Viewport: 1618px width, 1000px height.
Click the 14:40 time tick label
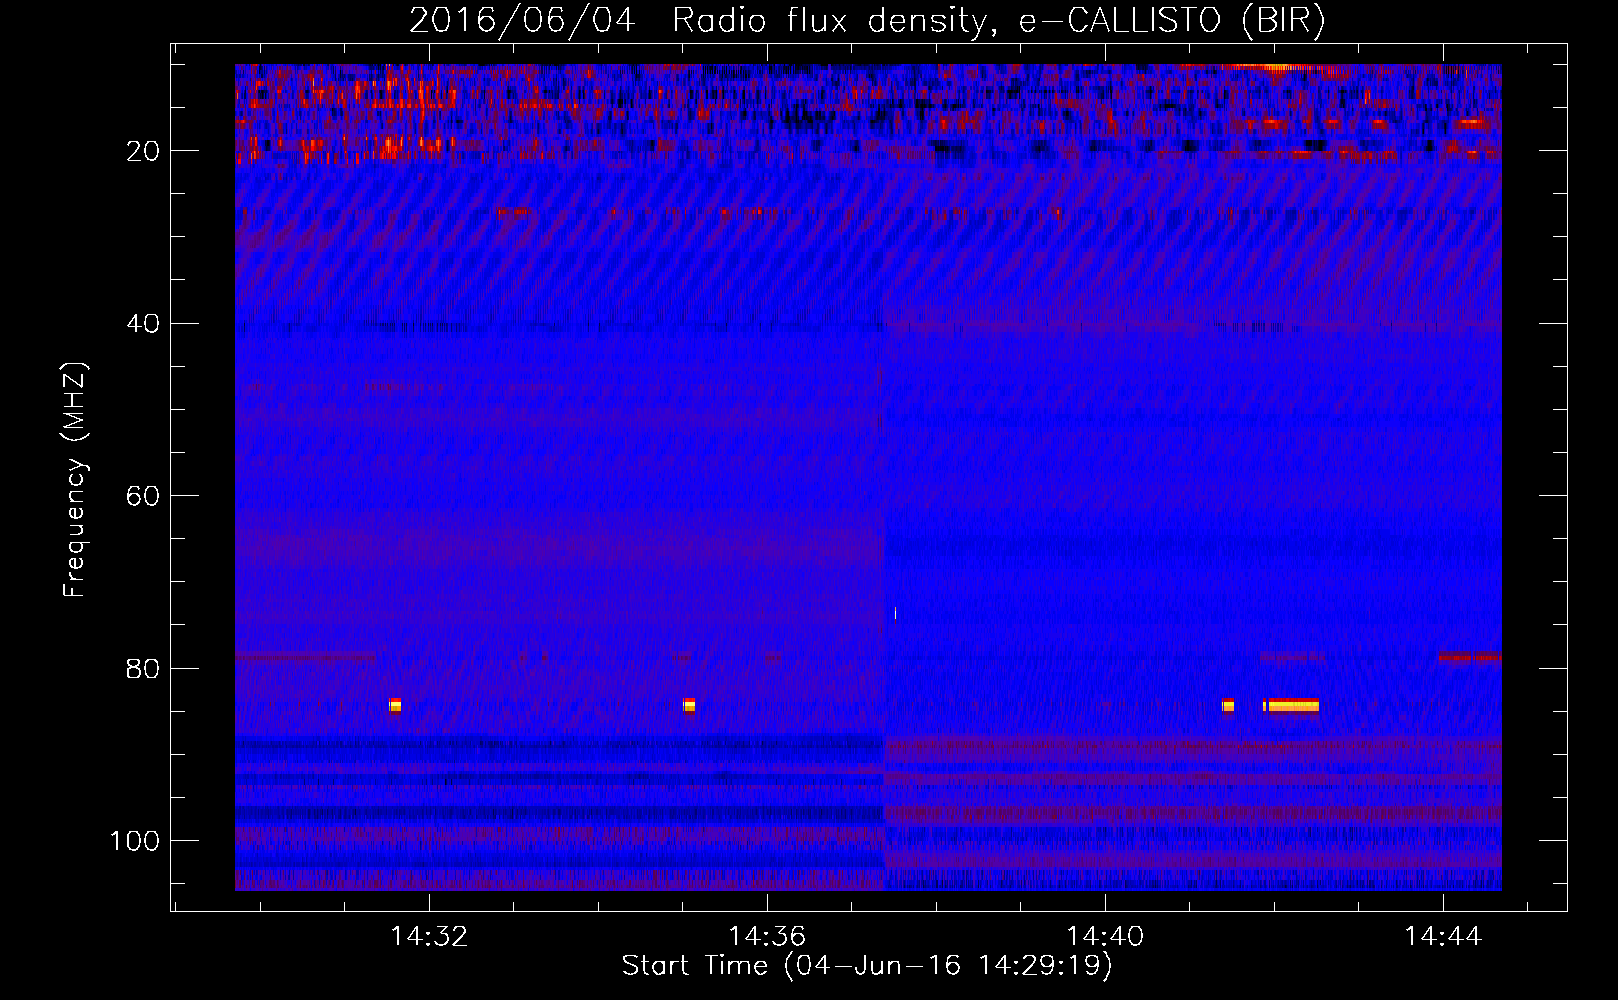point(1105,937)
